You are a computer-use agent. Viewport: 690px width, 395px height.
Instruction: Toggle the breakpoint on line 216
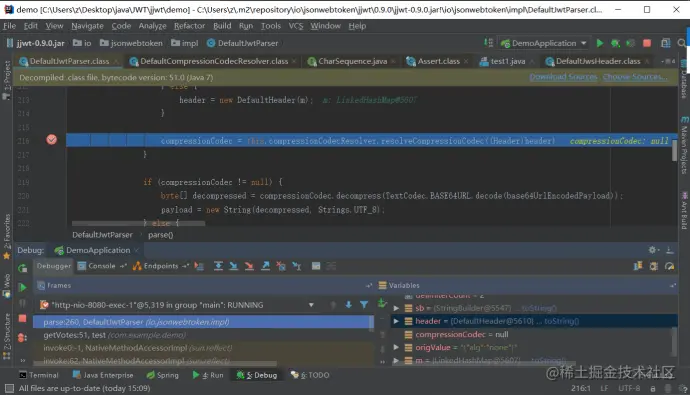pos(51,140)
